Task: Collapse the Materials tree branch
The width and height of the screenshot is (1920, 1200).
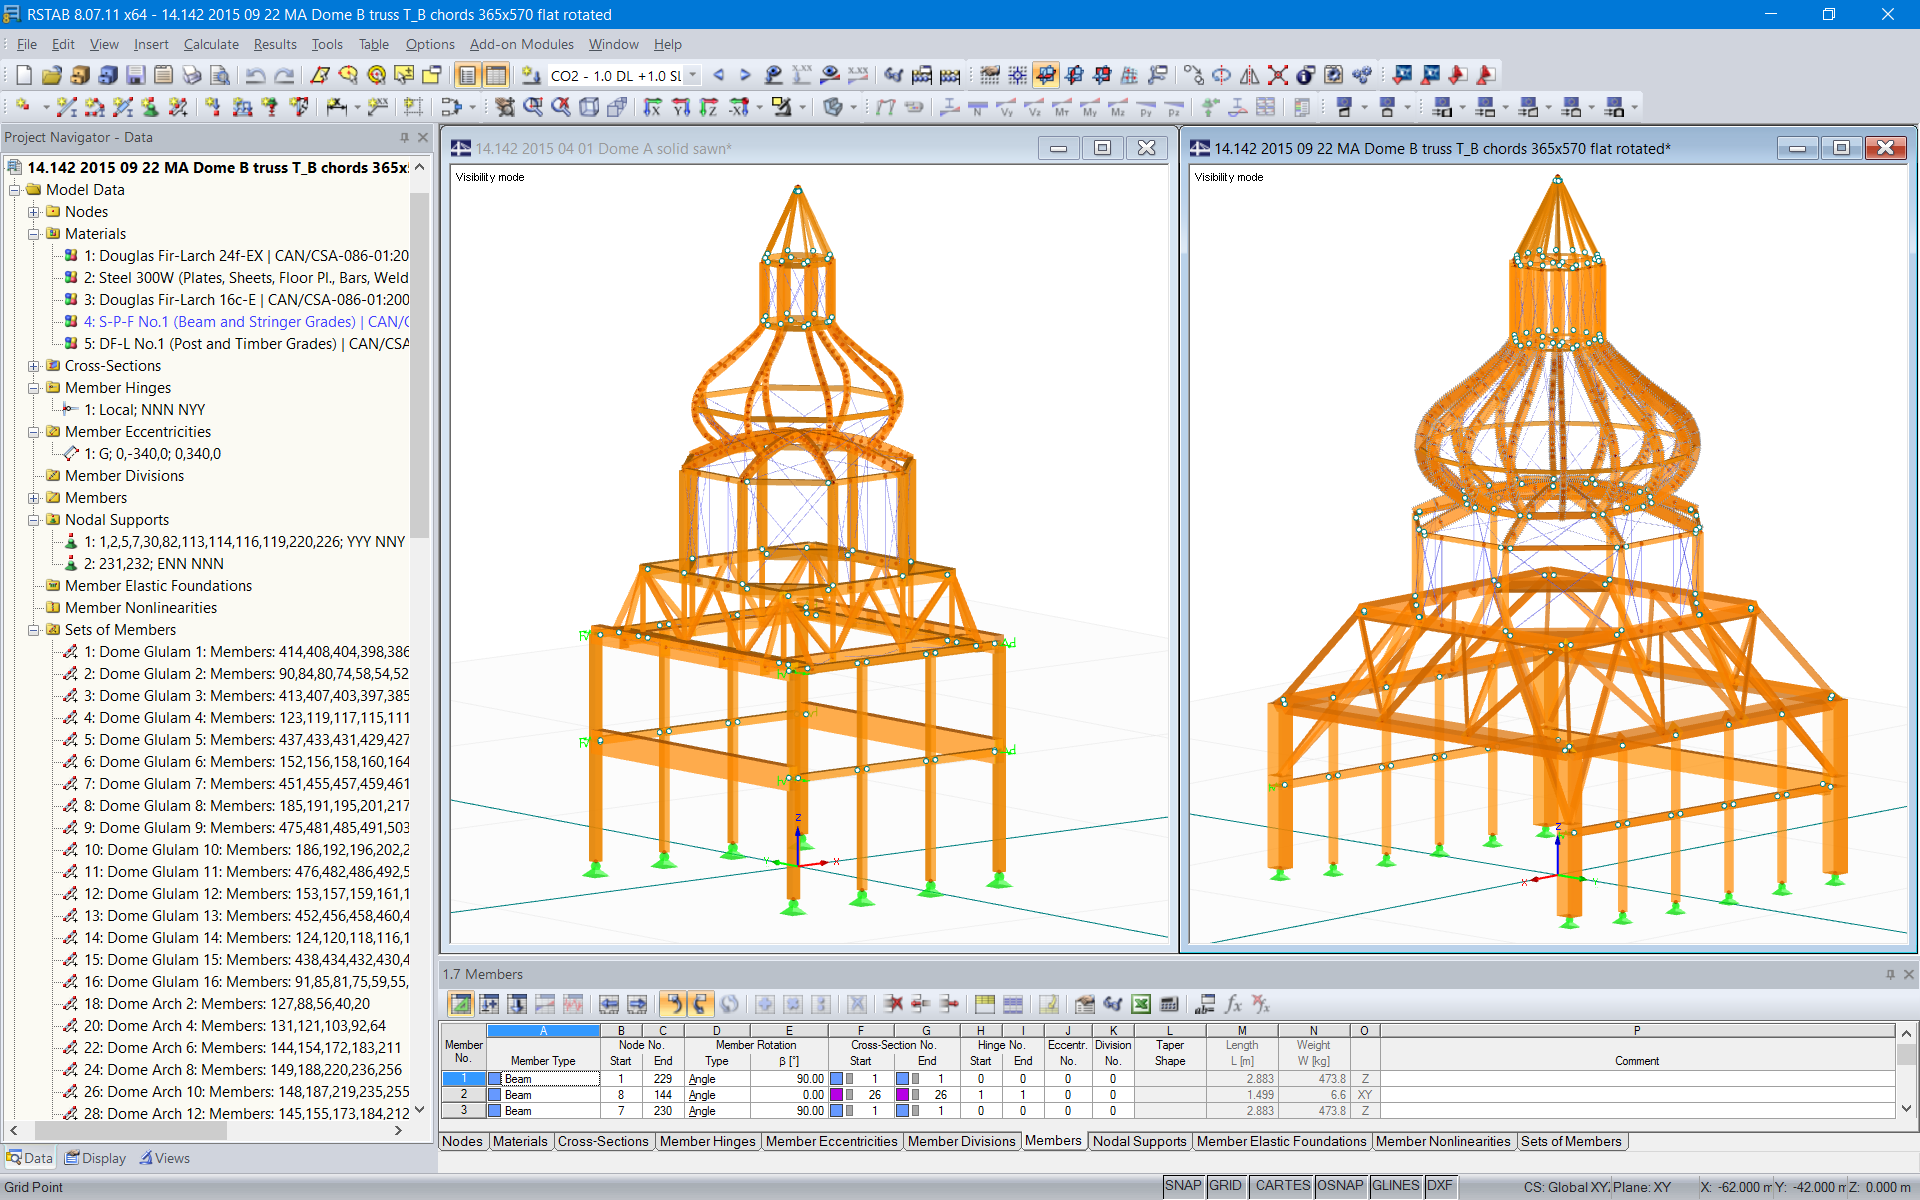Action: [x=35, y=233]
